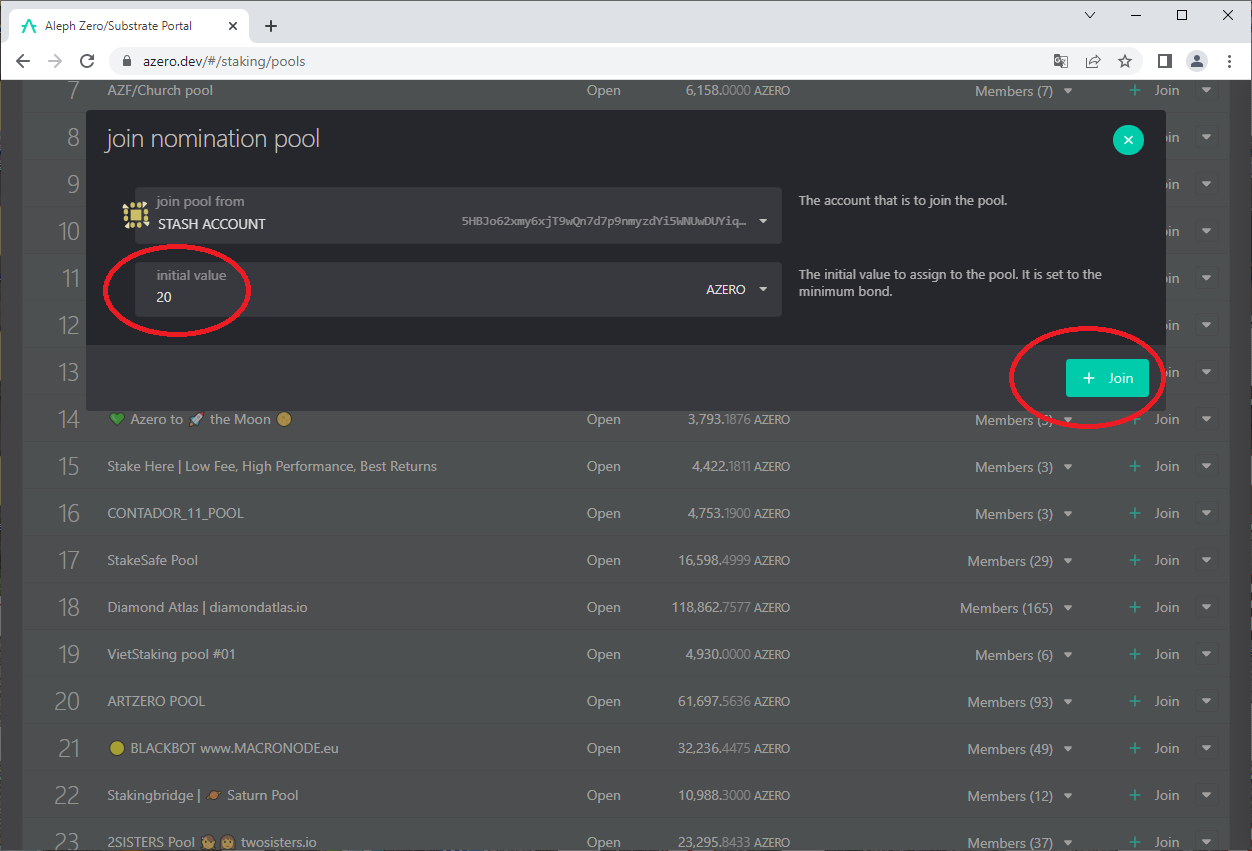Viewport: 1252px width, 851px height.
Task: Open row options arrow for Azero to the Moon
Action: [1207, 419]
